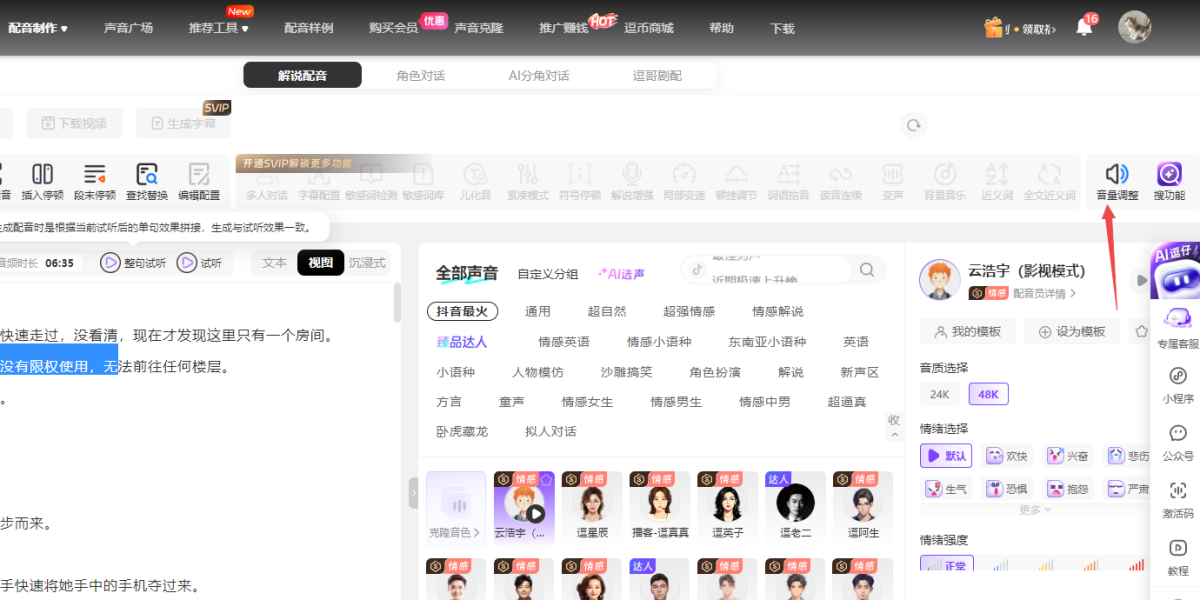Select the 段末停顿 paragraph pause tool

pos(95,181)
